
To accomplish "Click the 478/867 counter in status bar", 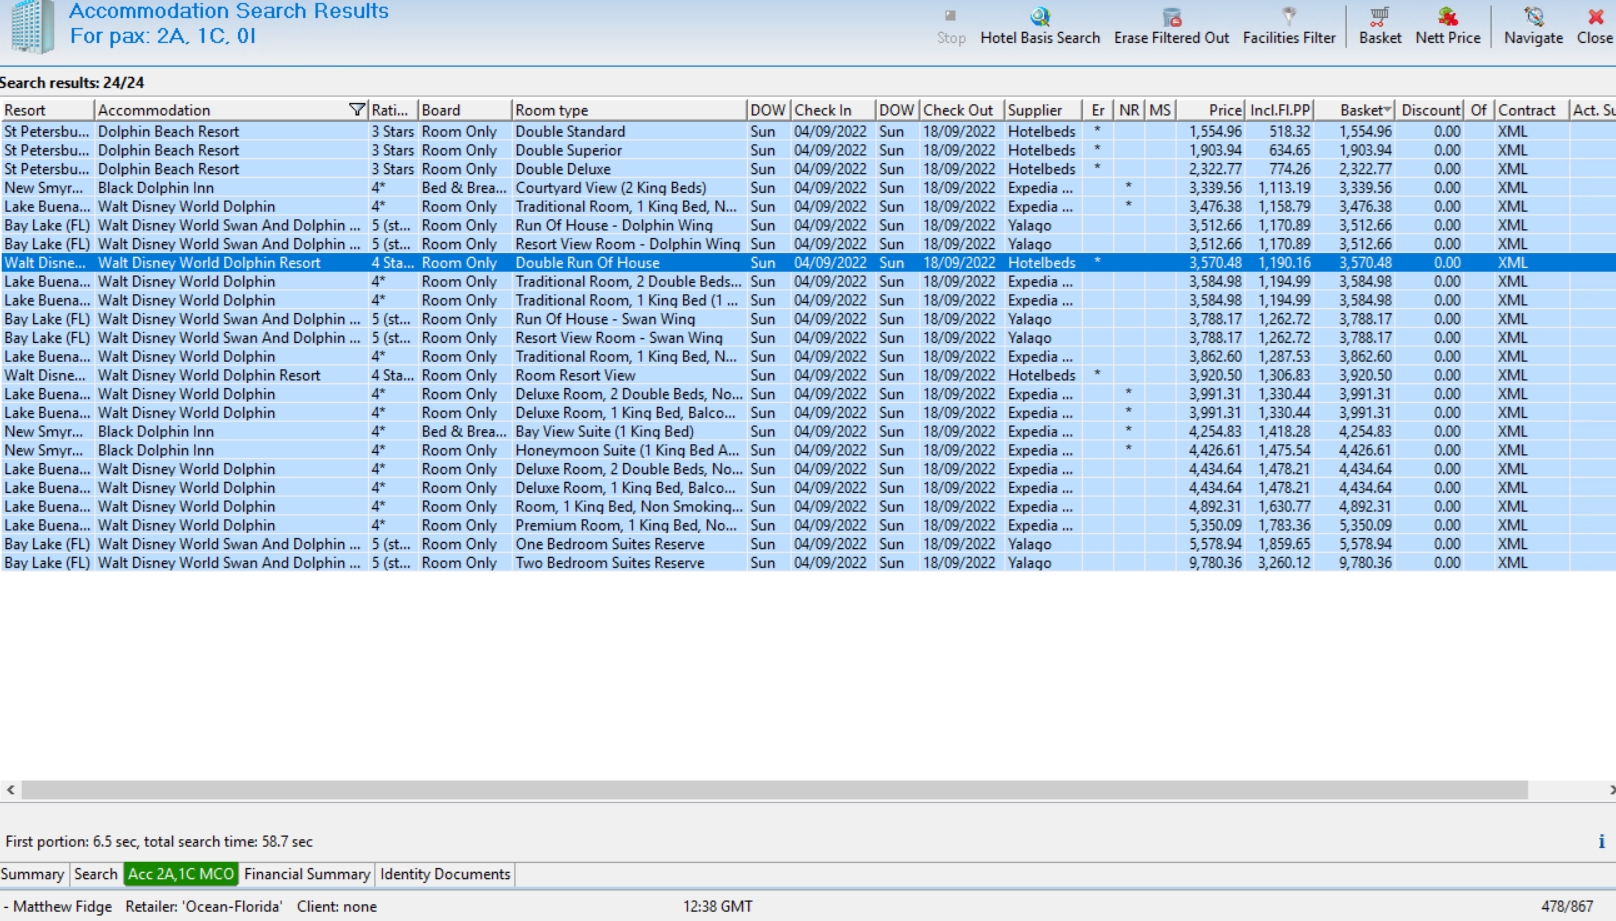I will [x=1567, y=907].
